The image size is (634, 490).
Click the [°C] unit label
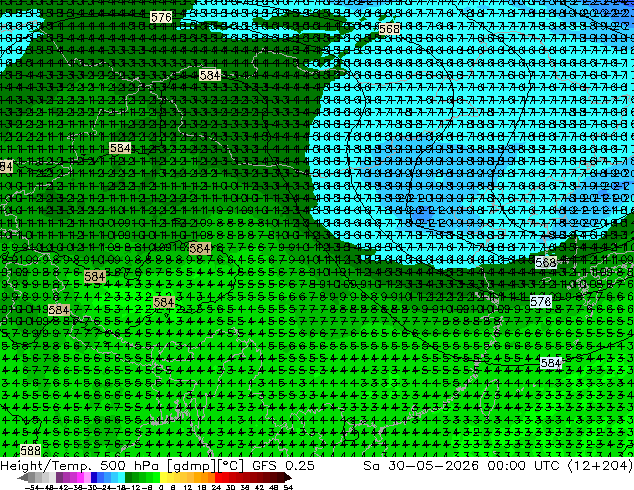pos(231,466)
